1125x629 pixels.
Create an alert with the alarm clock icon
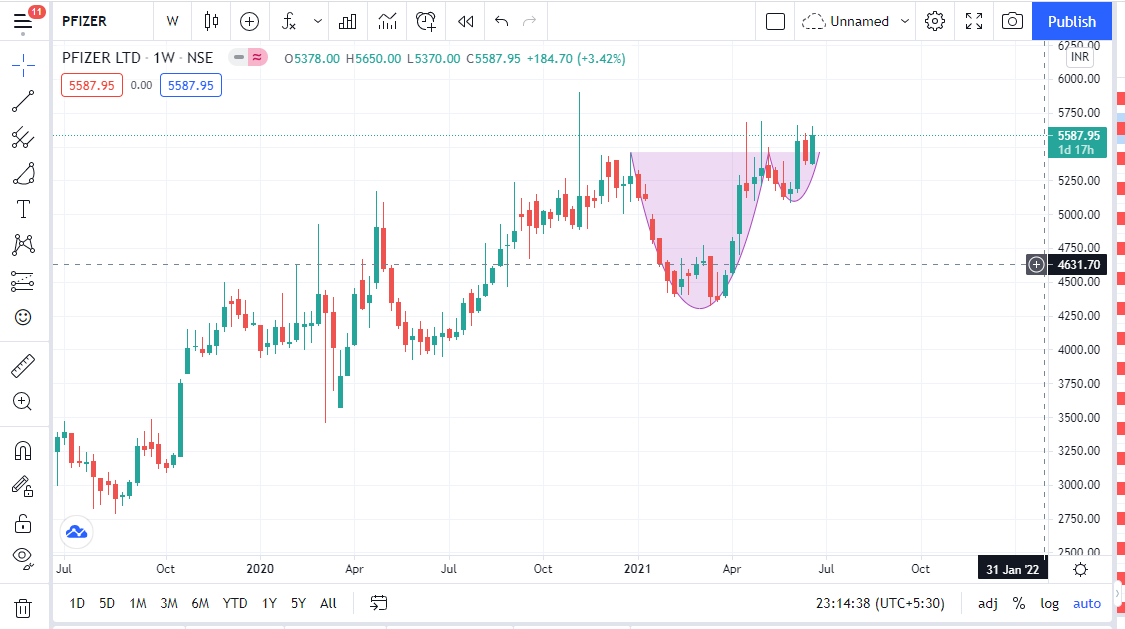pyautogui.click(x=427, y=21)
